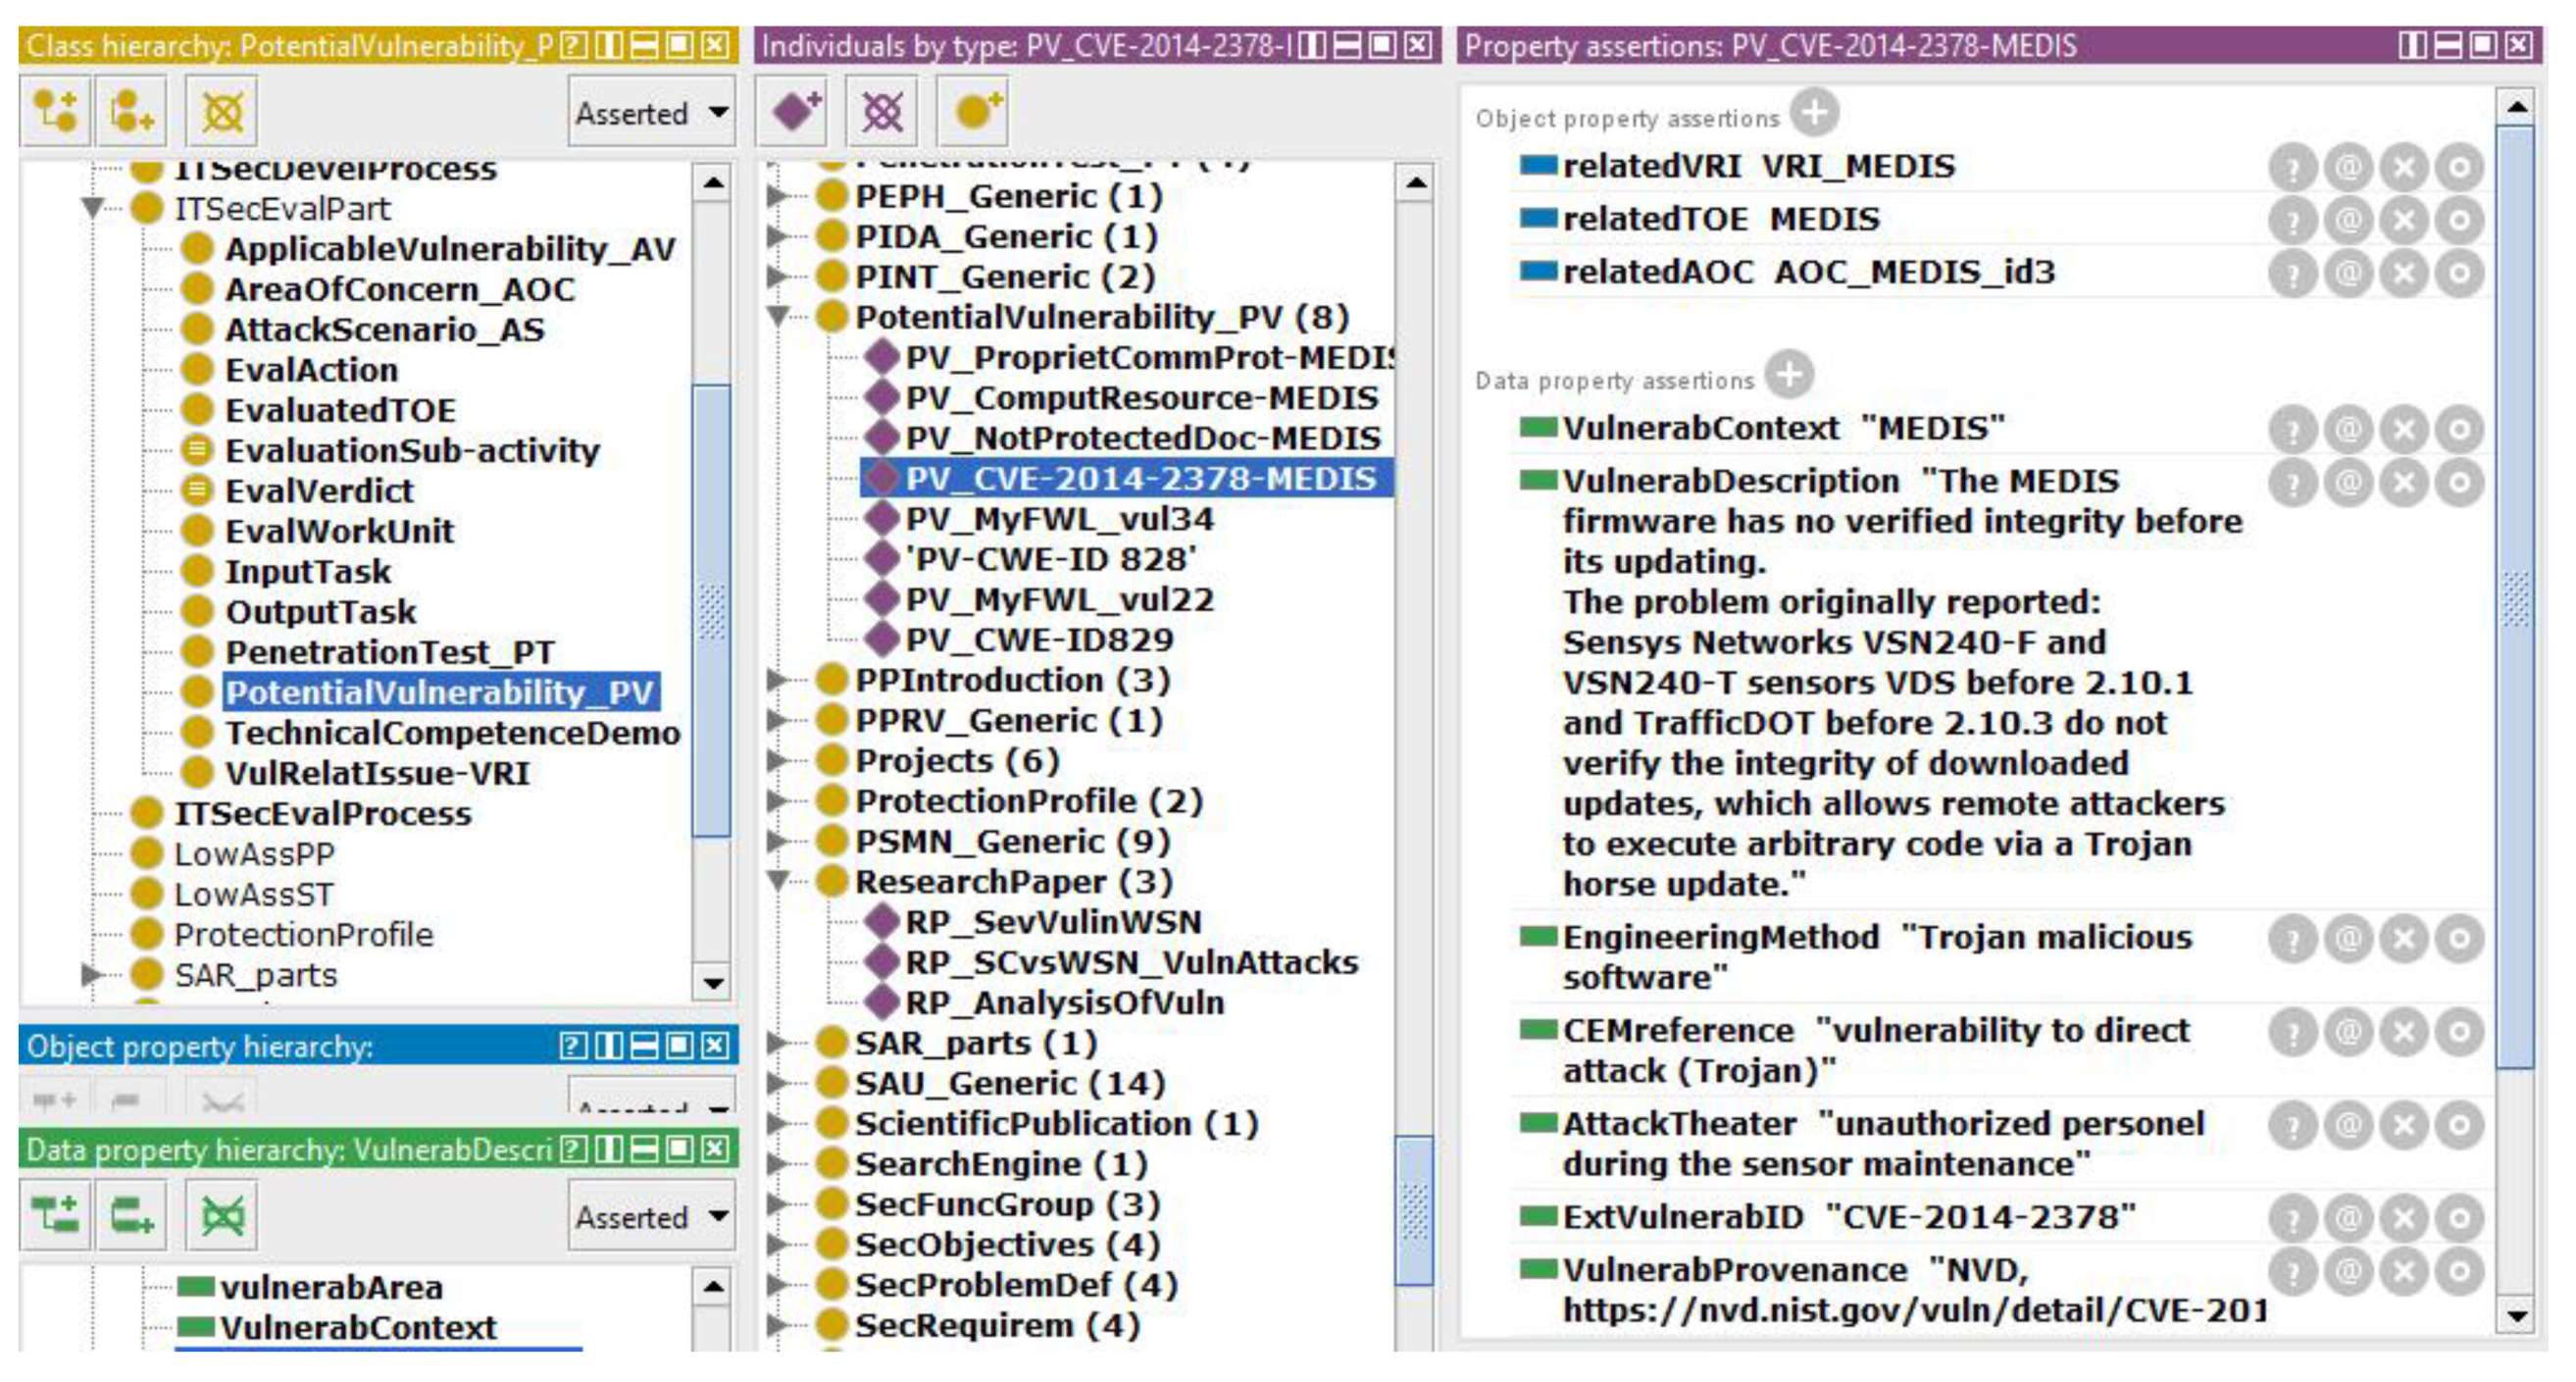The image size is (2576, 1382).
Task: Click the property assertions scroll down arrow
Action: coord(2516,1315)
